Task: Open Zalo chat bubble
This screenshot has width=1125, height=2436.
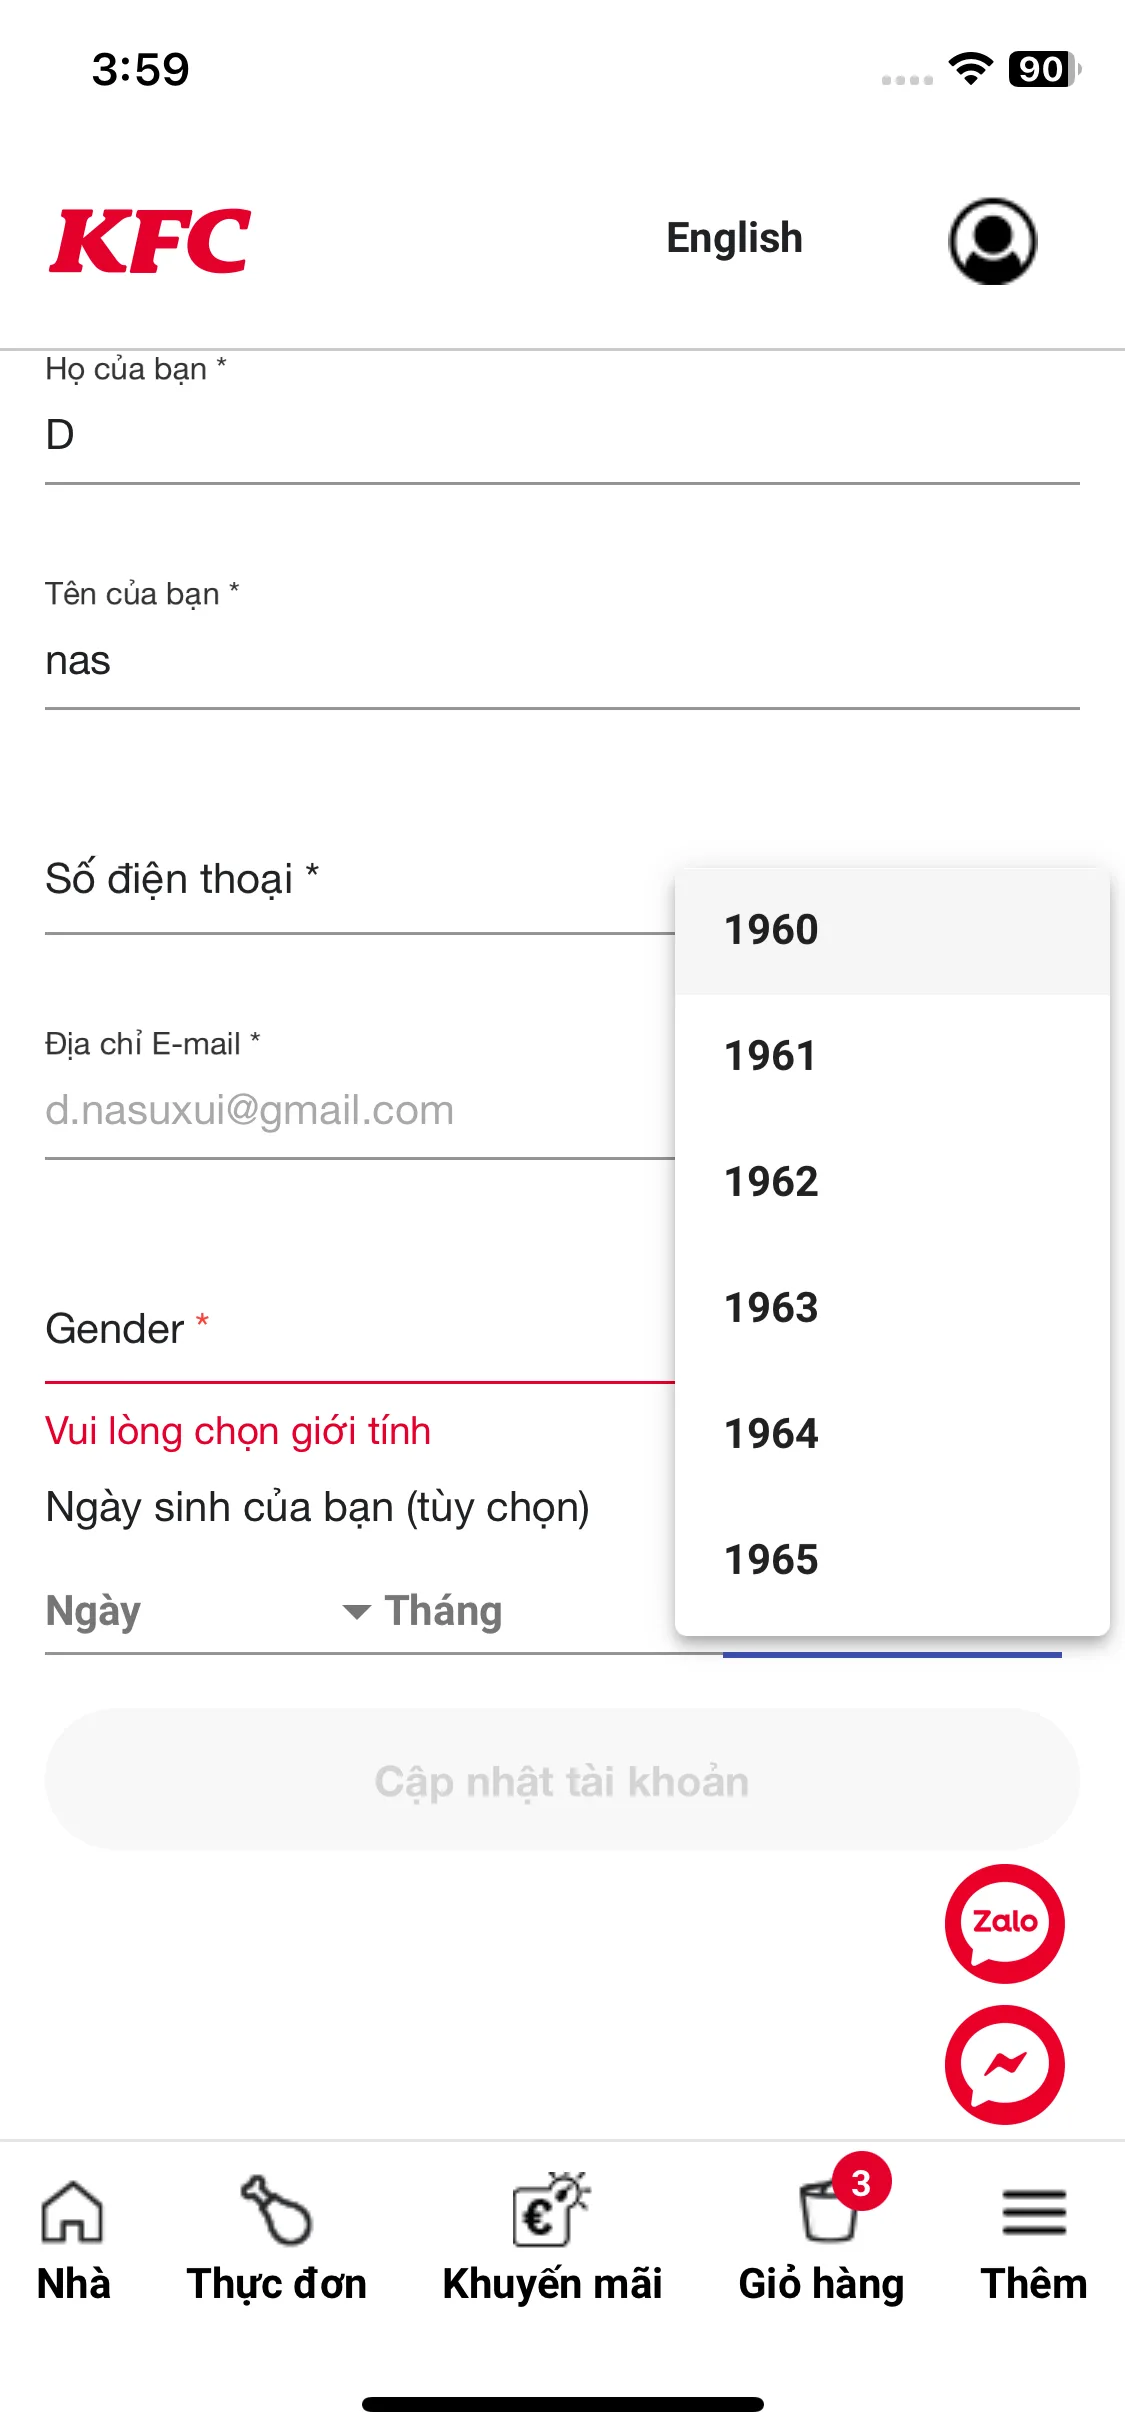Action: point(1004,1923)
